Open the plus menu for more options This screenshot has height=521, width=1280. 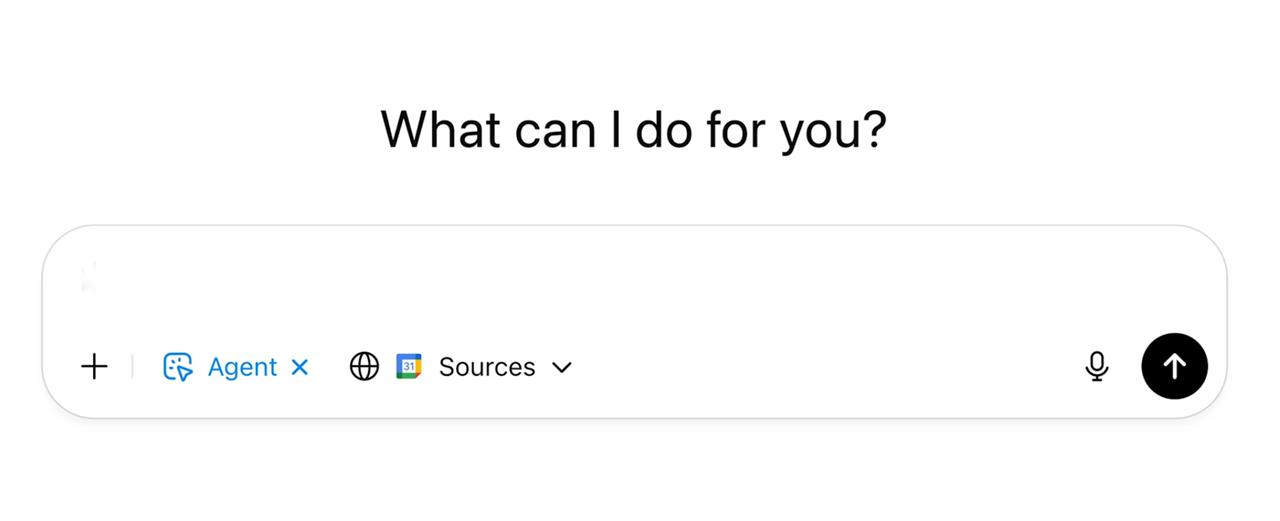coord(94,367)
